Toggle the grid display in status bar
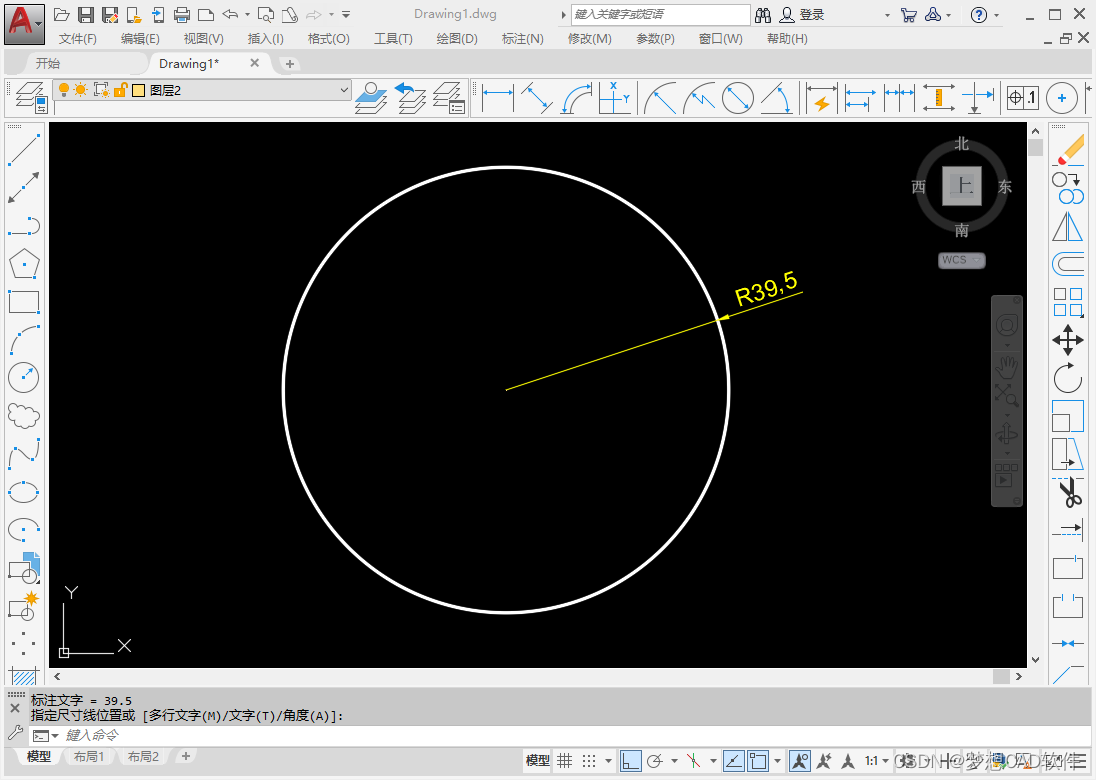 [x=565, y=760]
